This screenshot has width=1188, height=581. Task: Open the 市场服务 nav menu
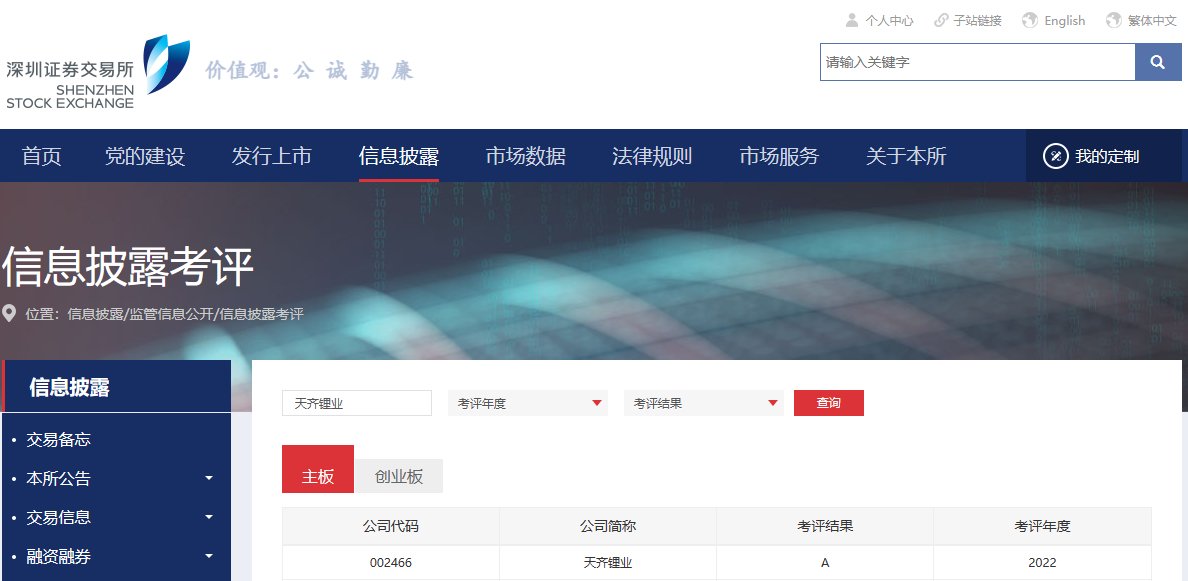coord(779,157)
